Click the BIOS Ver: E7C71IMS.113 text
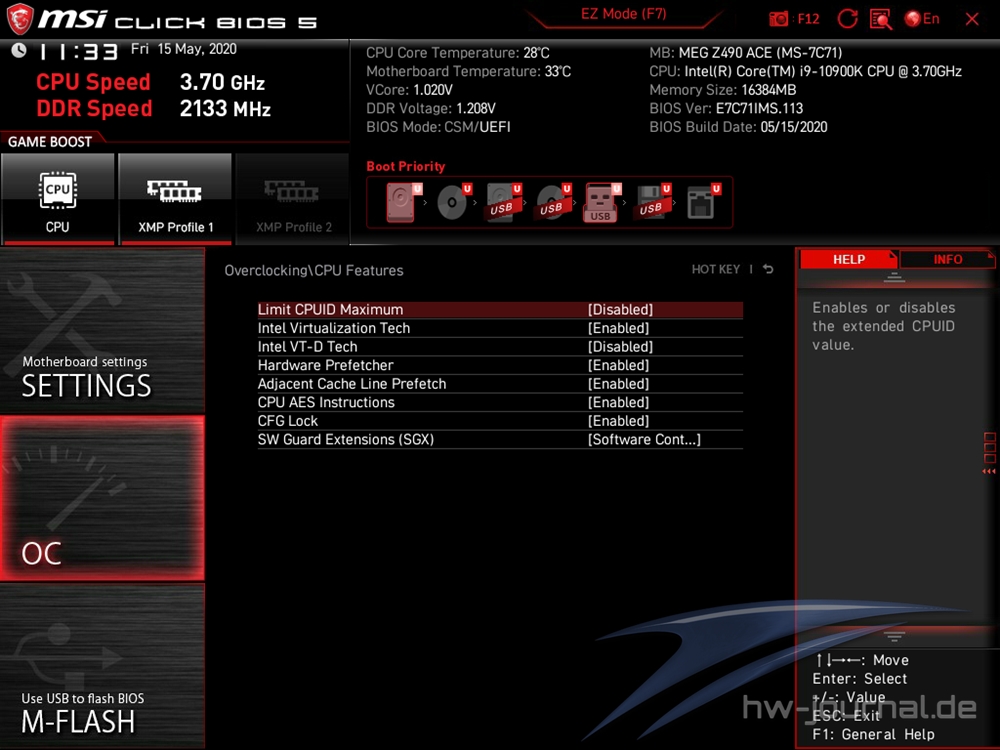Viewport: 1000px width, 750px height. pyautogui.click(x=726, y=108)
